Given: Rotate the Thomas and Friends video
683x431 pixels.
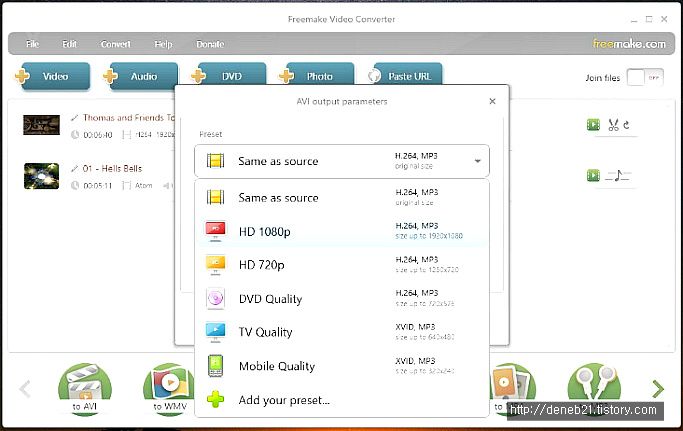Looking at the screenshot, I should tap(626, 125).
